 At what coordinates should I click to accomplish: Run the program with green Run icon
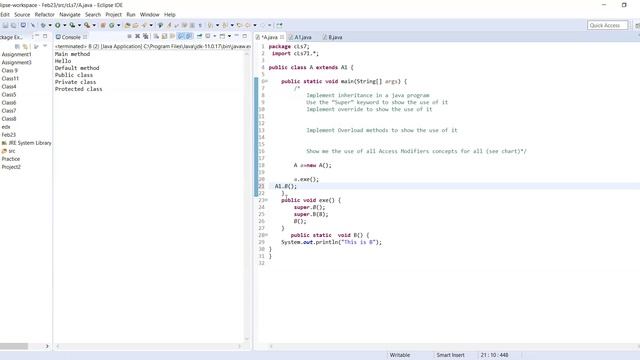[x=58, y=25]
